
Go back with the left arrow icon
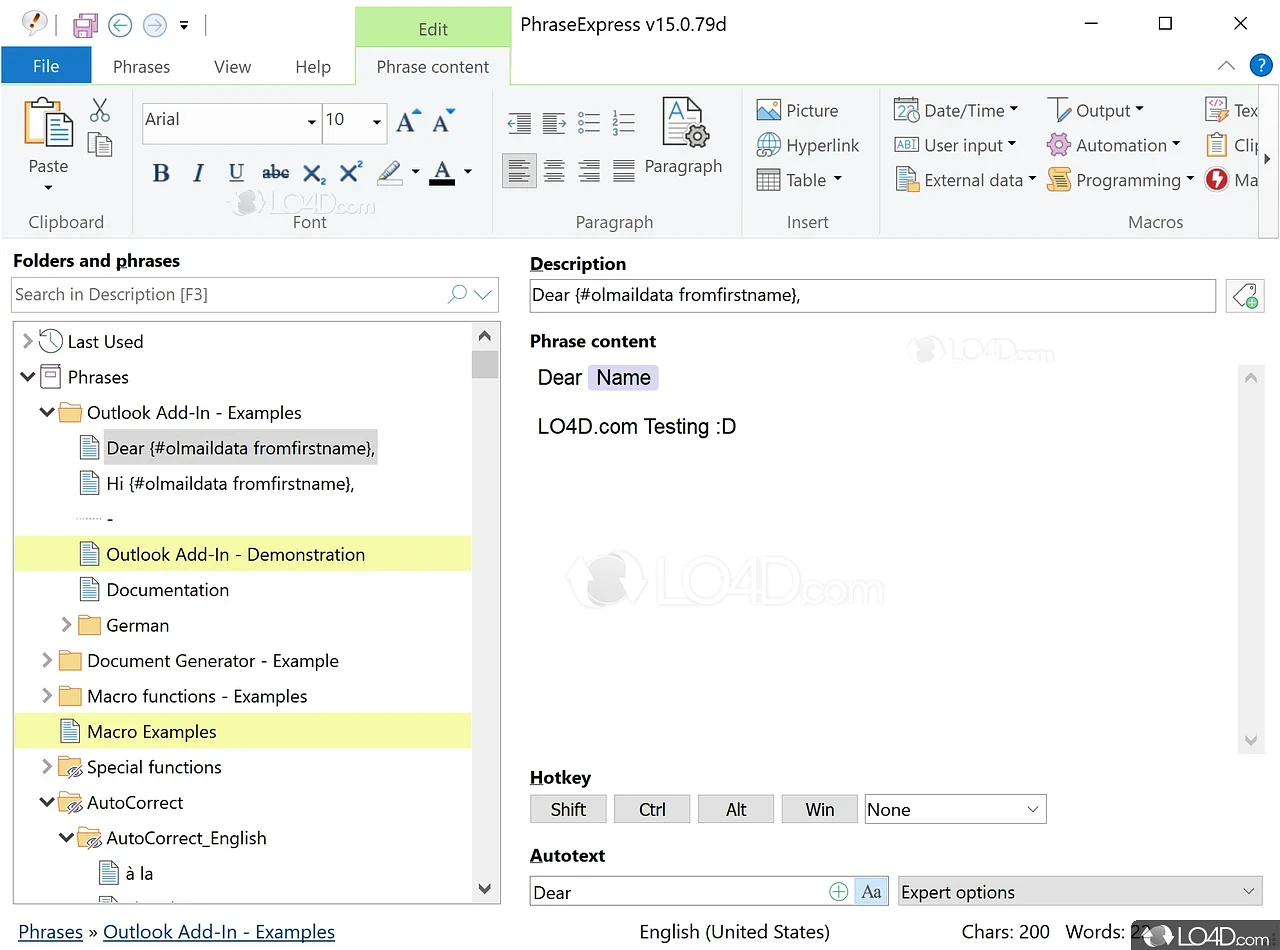(120, 25)
